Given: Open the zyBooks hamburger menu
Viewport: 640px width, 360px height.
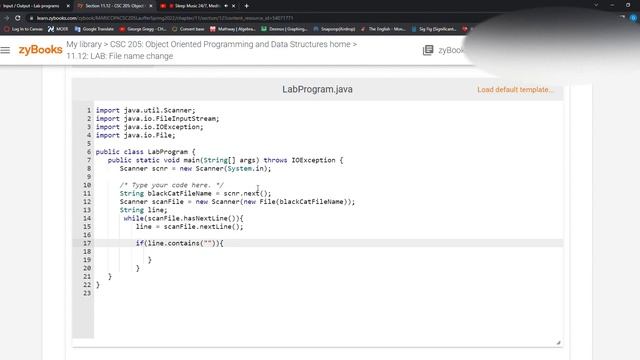Looking at the screenshot, I should [x=5, y=50].
